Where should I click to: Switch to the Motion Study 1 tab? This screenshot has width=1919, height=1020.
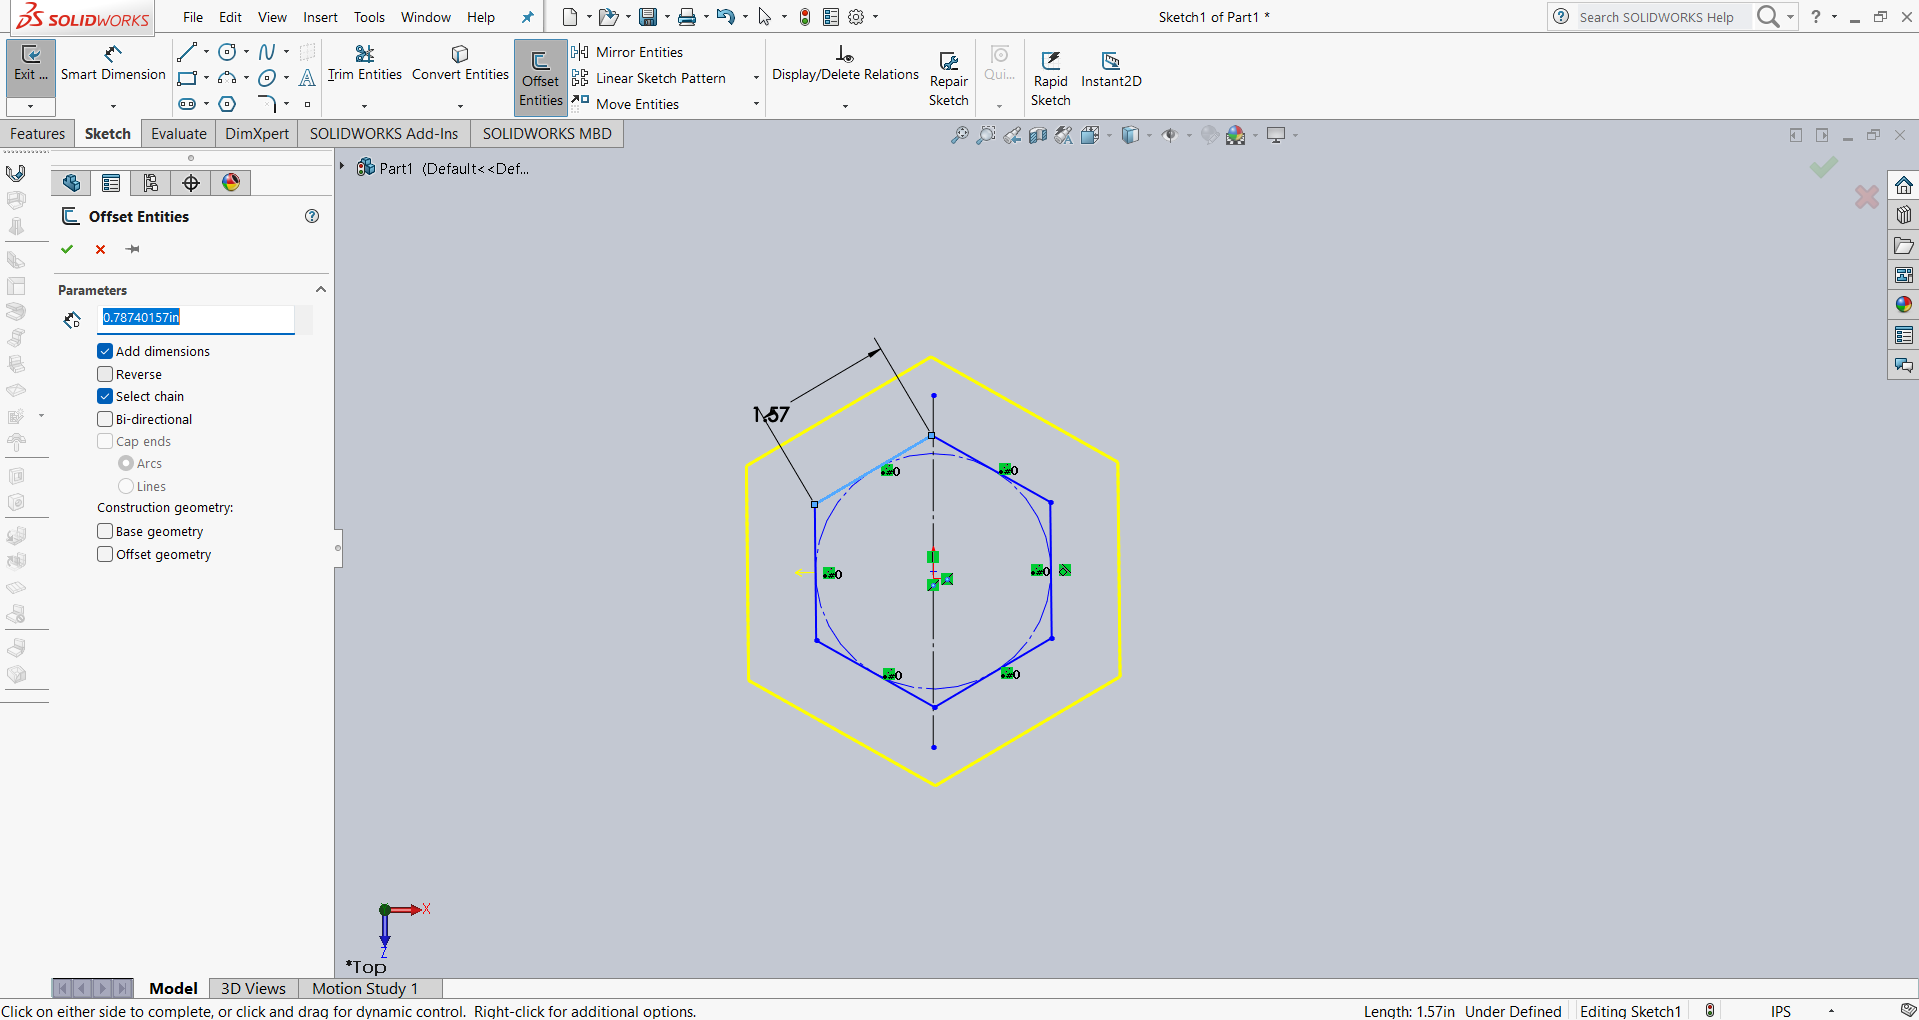pos(365,988)
